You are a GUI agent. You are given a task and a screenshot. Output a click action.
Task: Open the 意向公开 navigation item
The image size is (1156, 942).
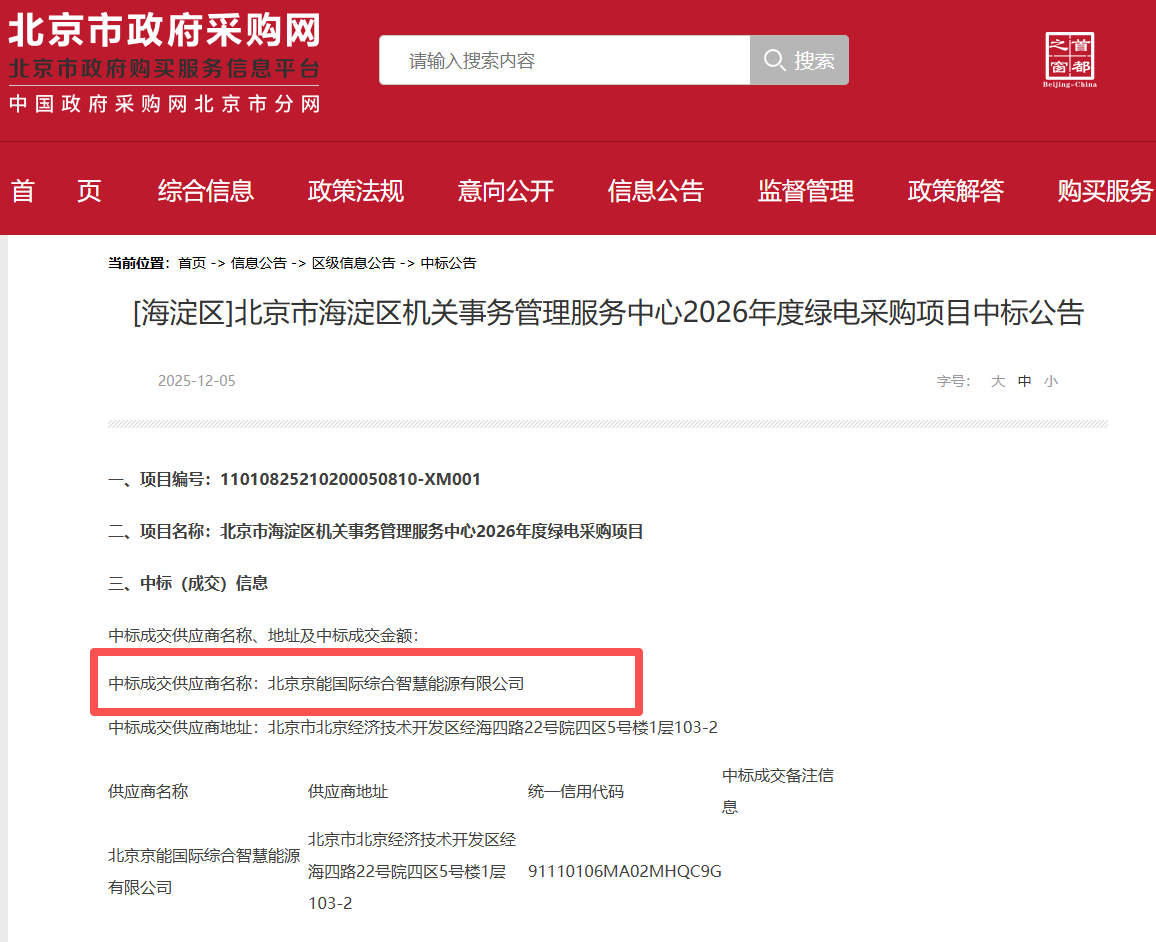click(x=506, y=191)
